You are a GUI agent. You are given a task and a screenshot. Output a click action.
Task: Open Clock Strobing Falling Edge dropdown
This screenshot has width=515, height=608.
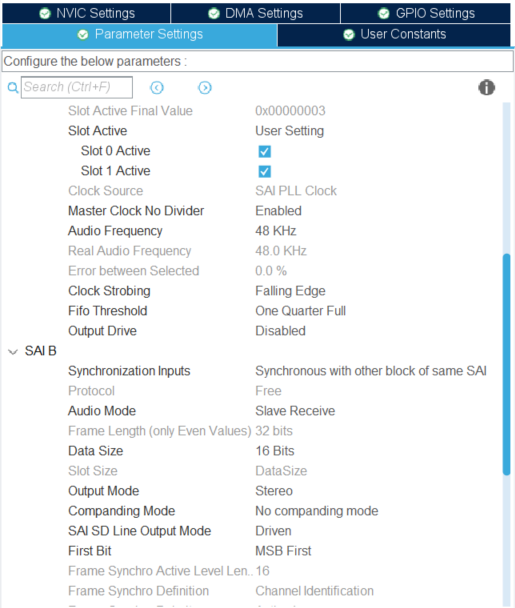click(x=290, y=291)
